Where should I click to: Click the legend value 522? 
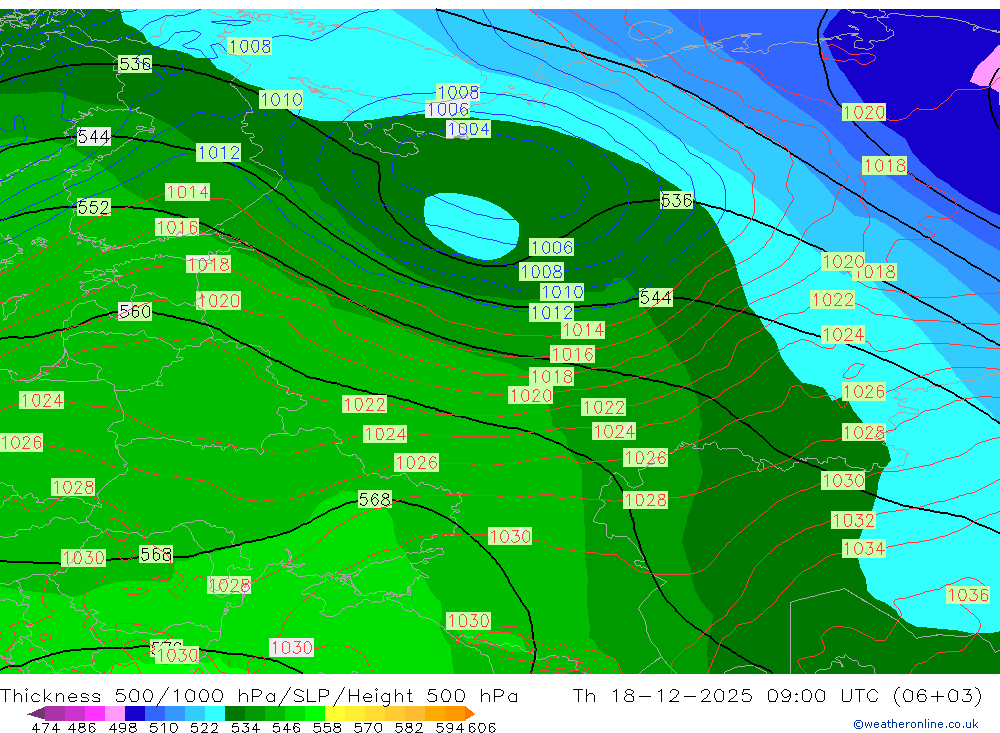point(204,727)
